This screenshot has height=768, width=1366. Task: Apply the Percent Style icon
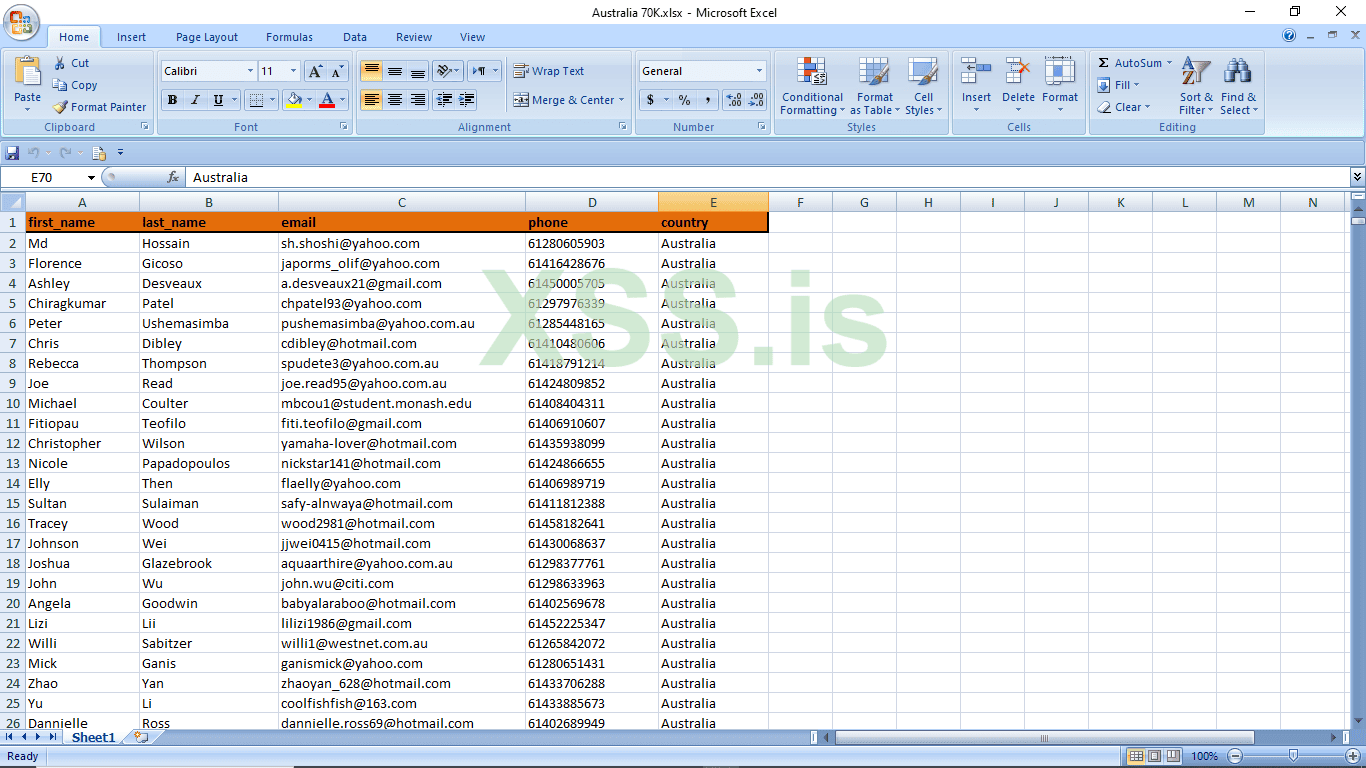click(x=683, y=101)
